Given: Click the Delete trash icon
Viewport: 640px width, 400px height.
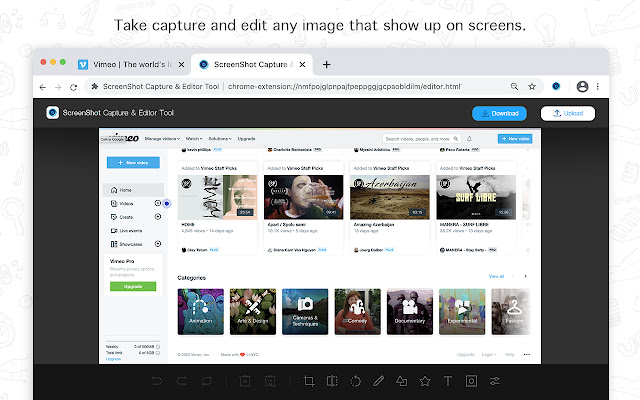Looking at the screenshot, I should pos(245,381).
